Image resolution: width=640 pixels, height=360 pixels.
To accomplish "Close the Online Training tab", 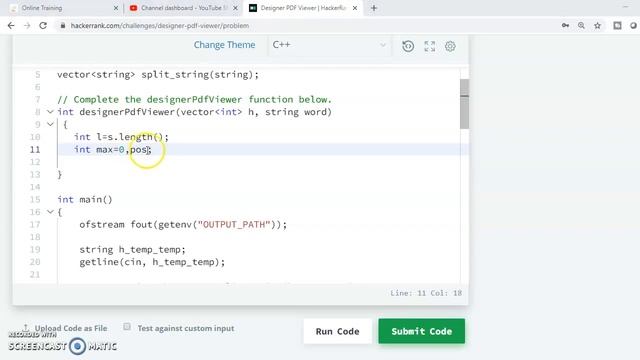I will (x=116, y=8).
